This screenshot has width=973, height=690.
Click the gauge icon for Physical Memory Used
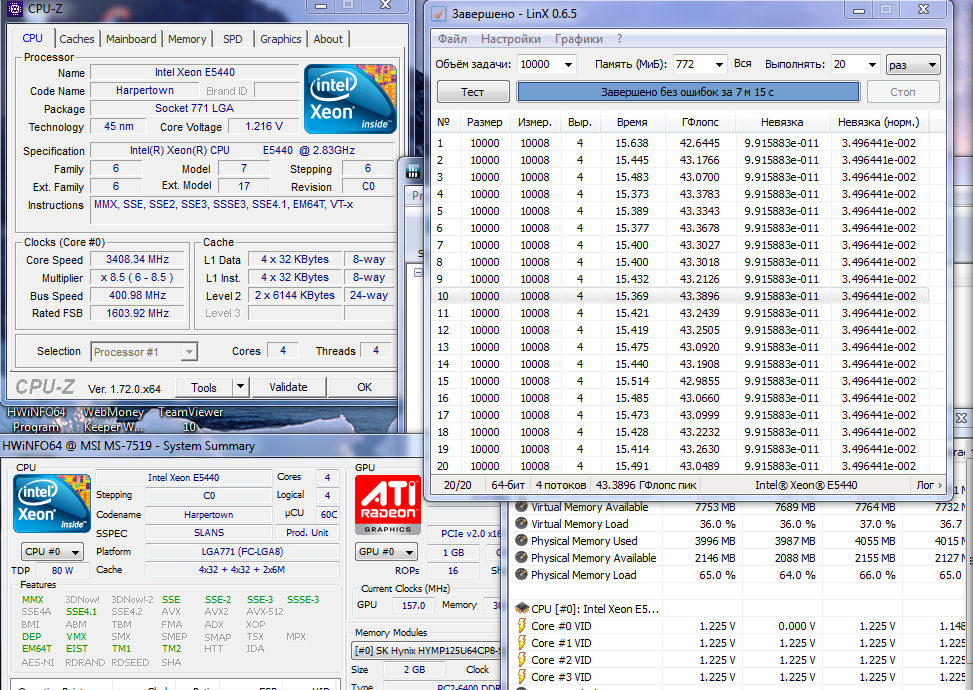(x=520, y=541)
